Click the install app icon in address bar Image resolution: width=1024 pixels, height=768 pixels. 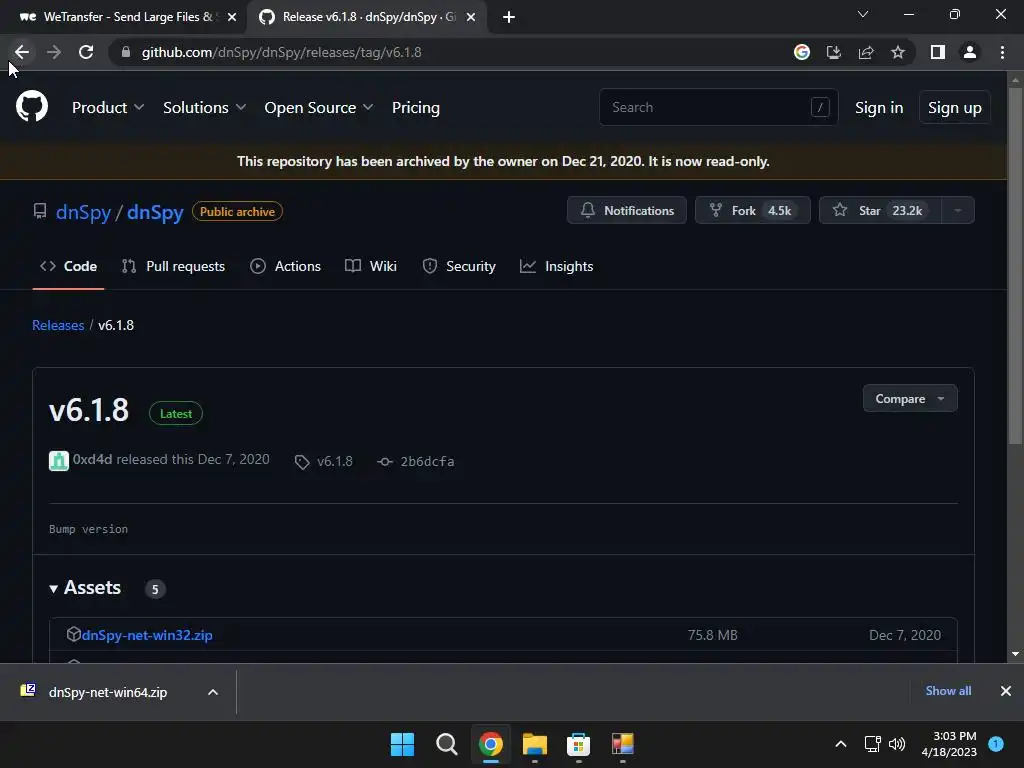pos(834,52)
